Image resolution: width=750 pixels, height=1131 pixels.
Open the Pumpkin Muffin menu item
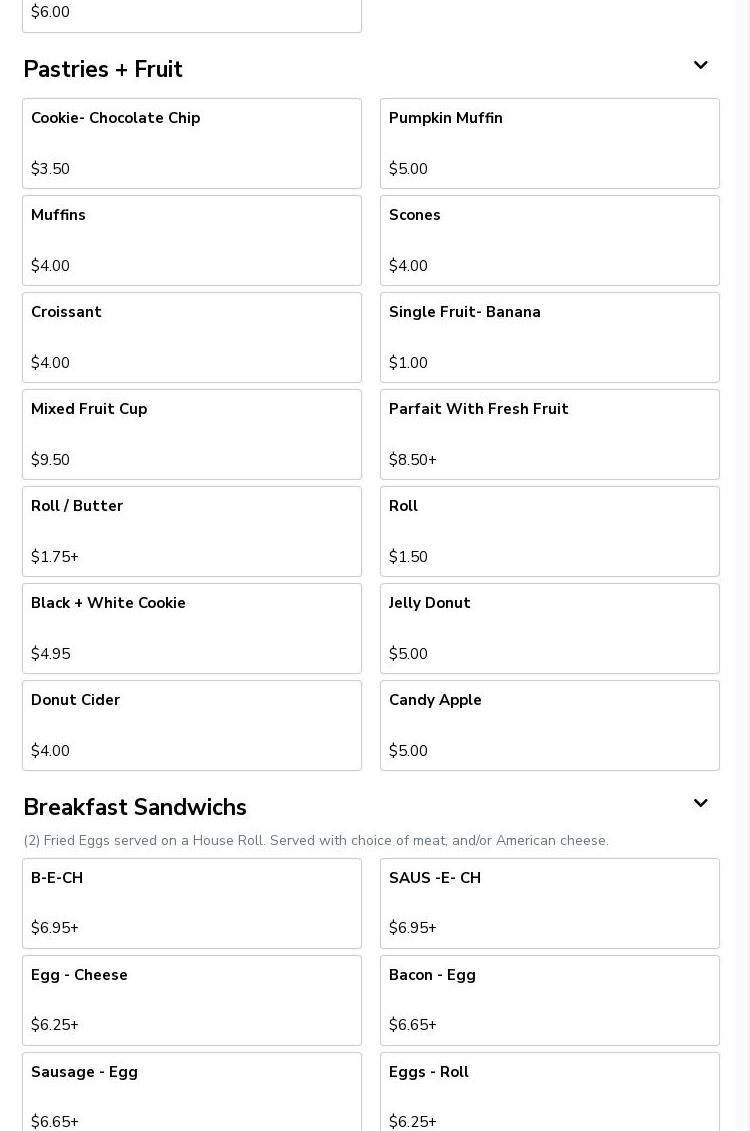[550, 143]
